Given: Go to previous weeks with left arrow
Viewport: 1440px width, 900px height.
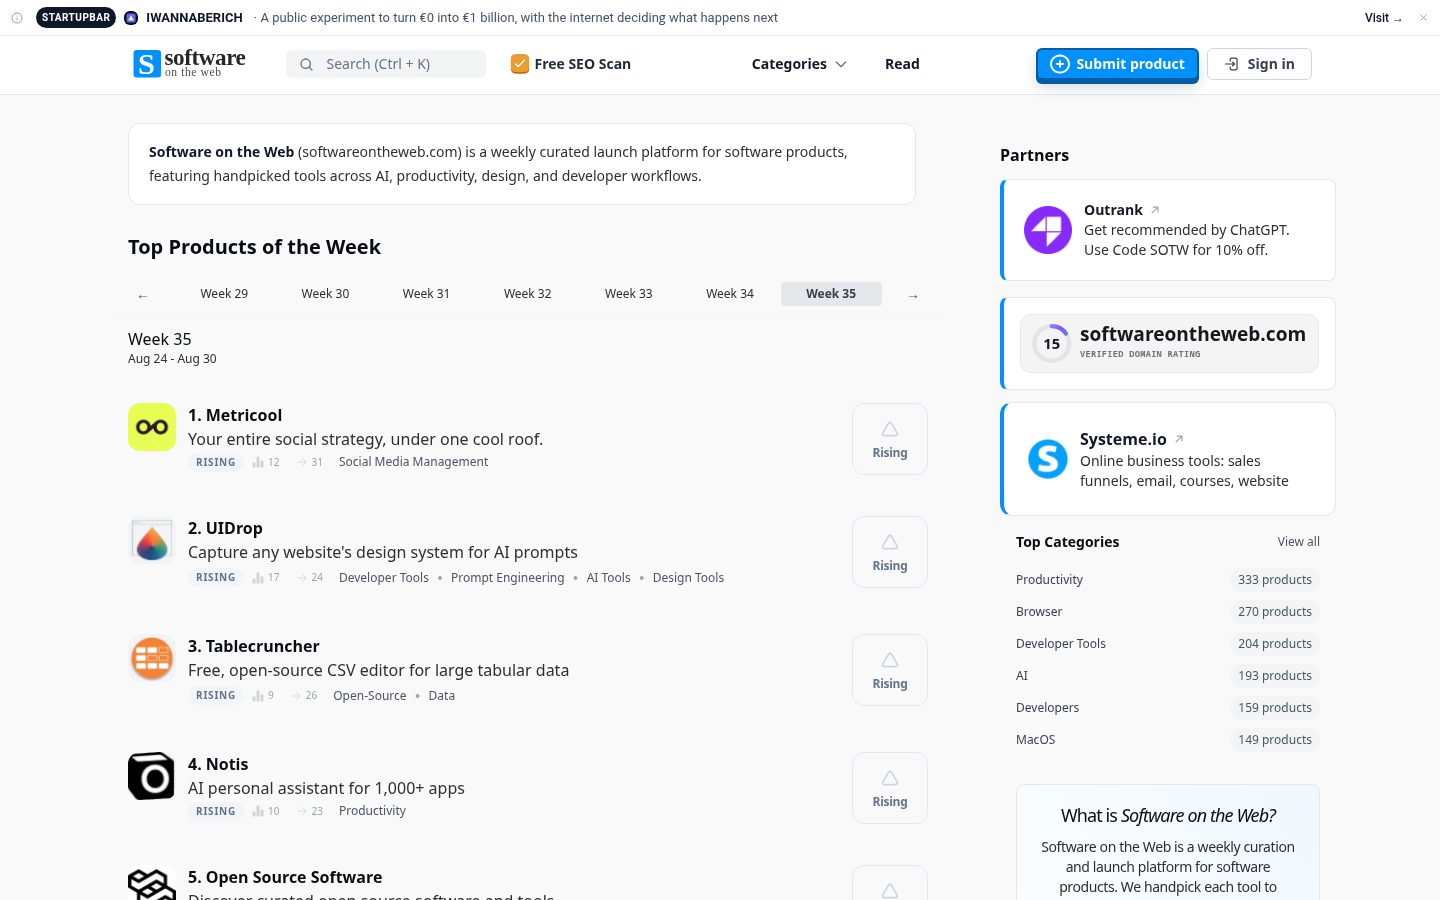Looking at the screenshot, I should pos(143,295).
